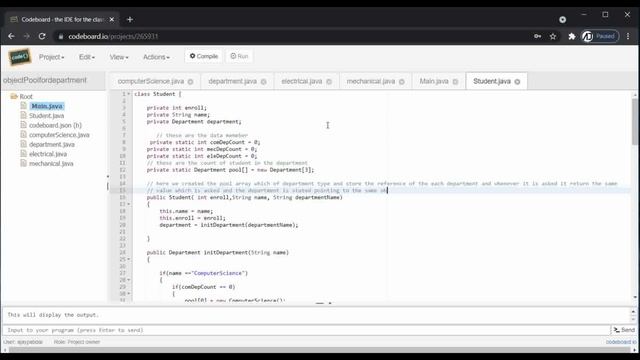The height and width of the screenshot is (360, 640).
Task: Close the Main.java tab
Action: click(456, 82)
